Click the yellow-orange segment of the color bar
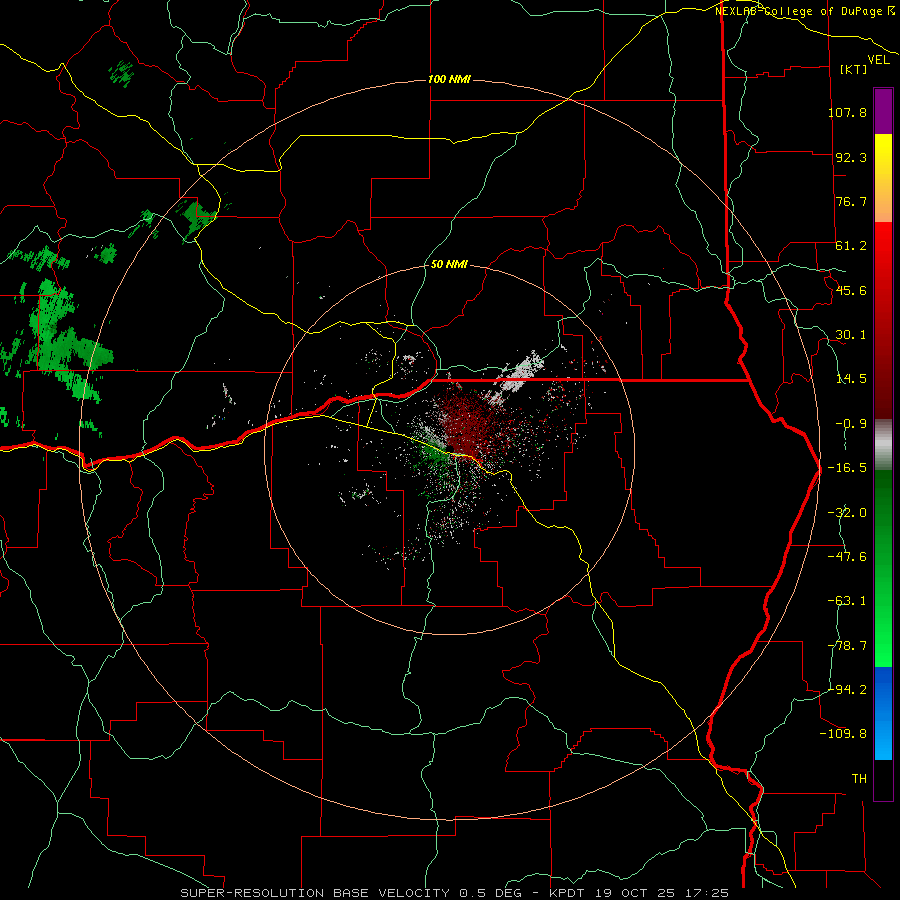900x900 pixels. pyautogui.click(x=883, y=178)
